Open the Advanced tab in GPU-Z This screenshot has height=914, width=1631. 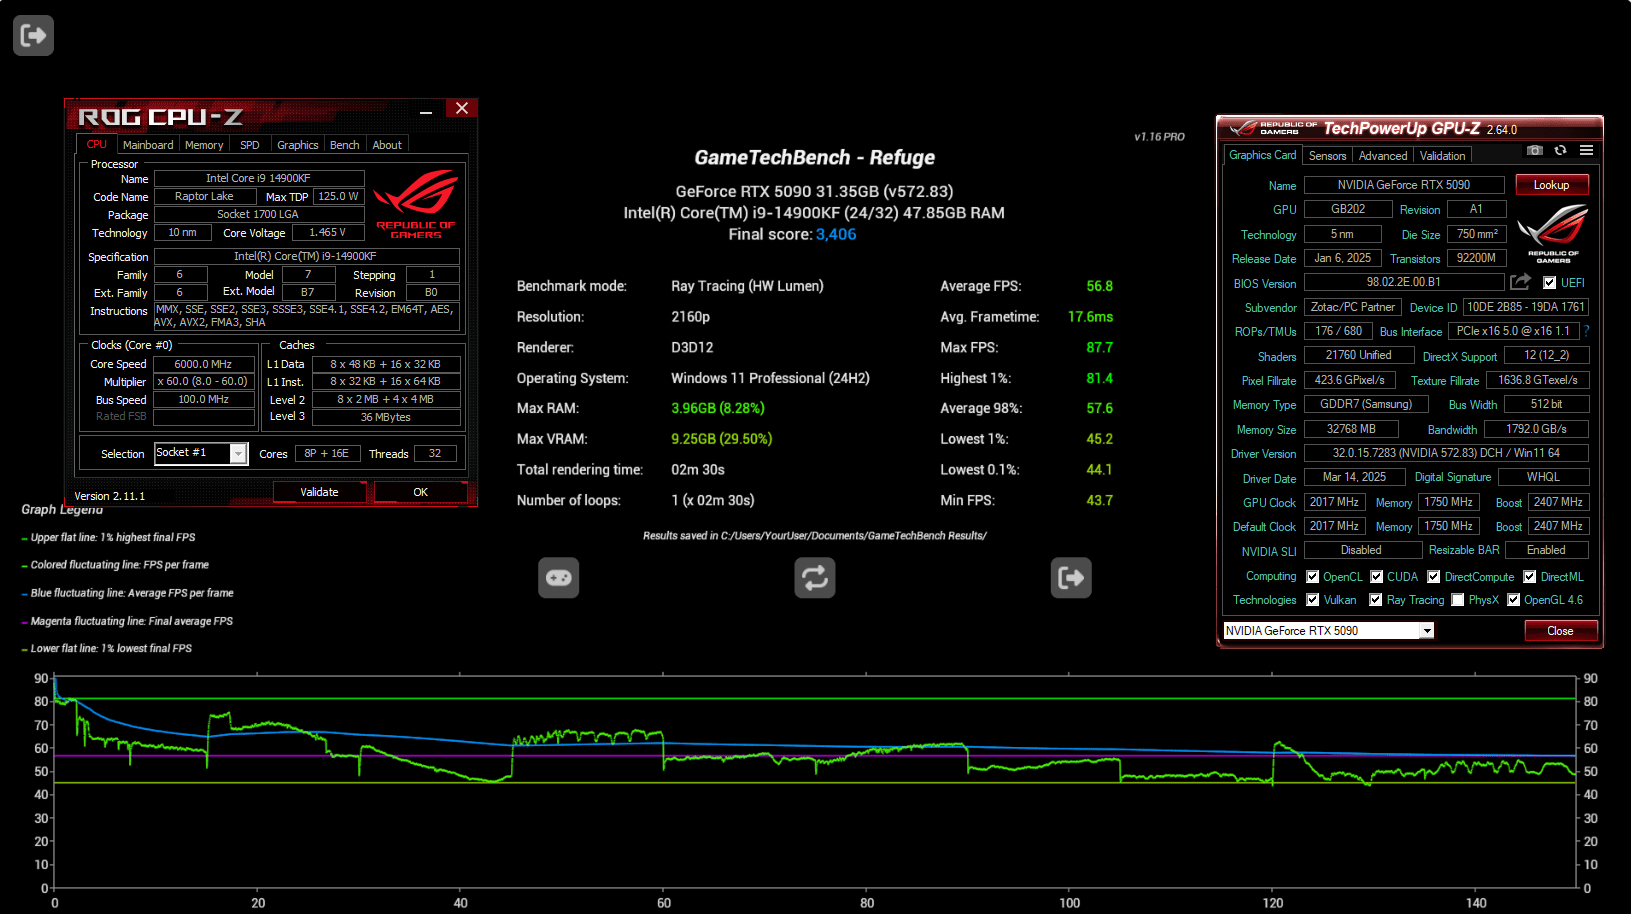pos(1383,156)
